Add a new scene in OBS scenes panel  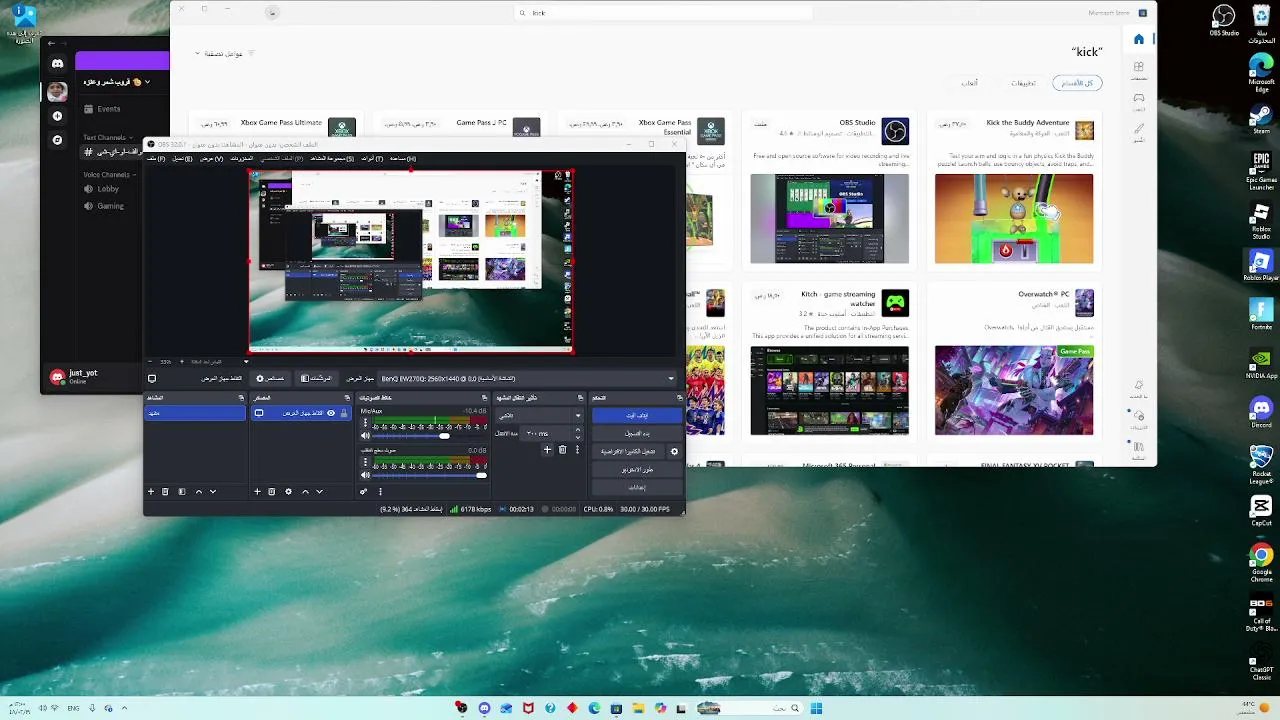151,492
